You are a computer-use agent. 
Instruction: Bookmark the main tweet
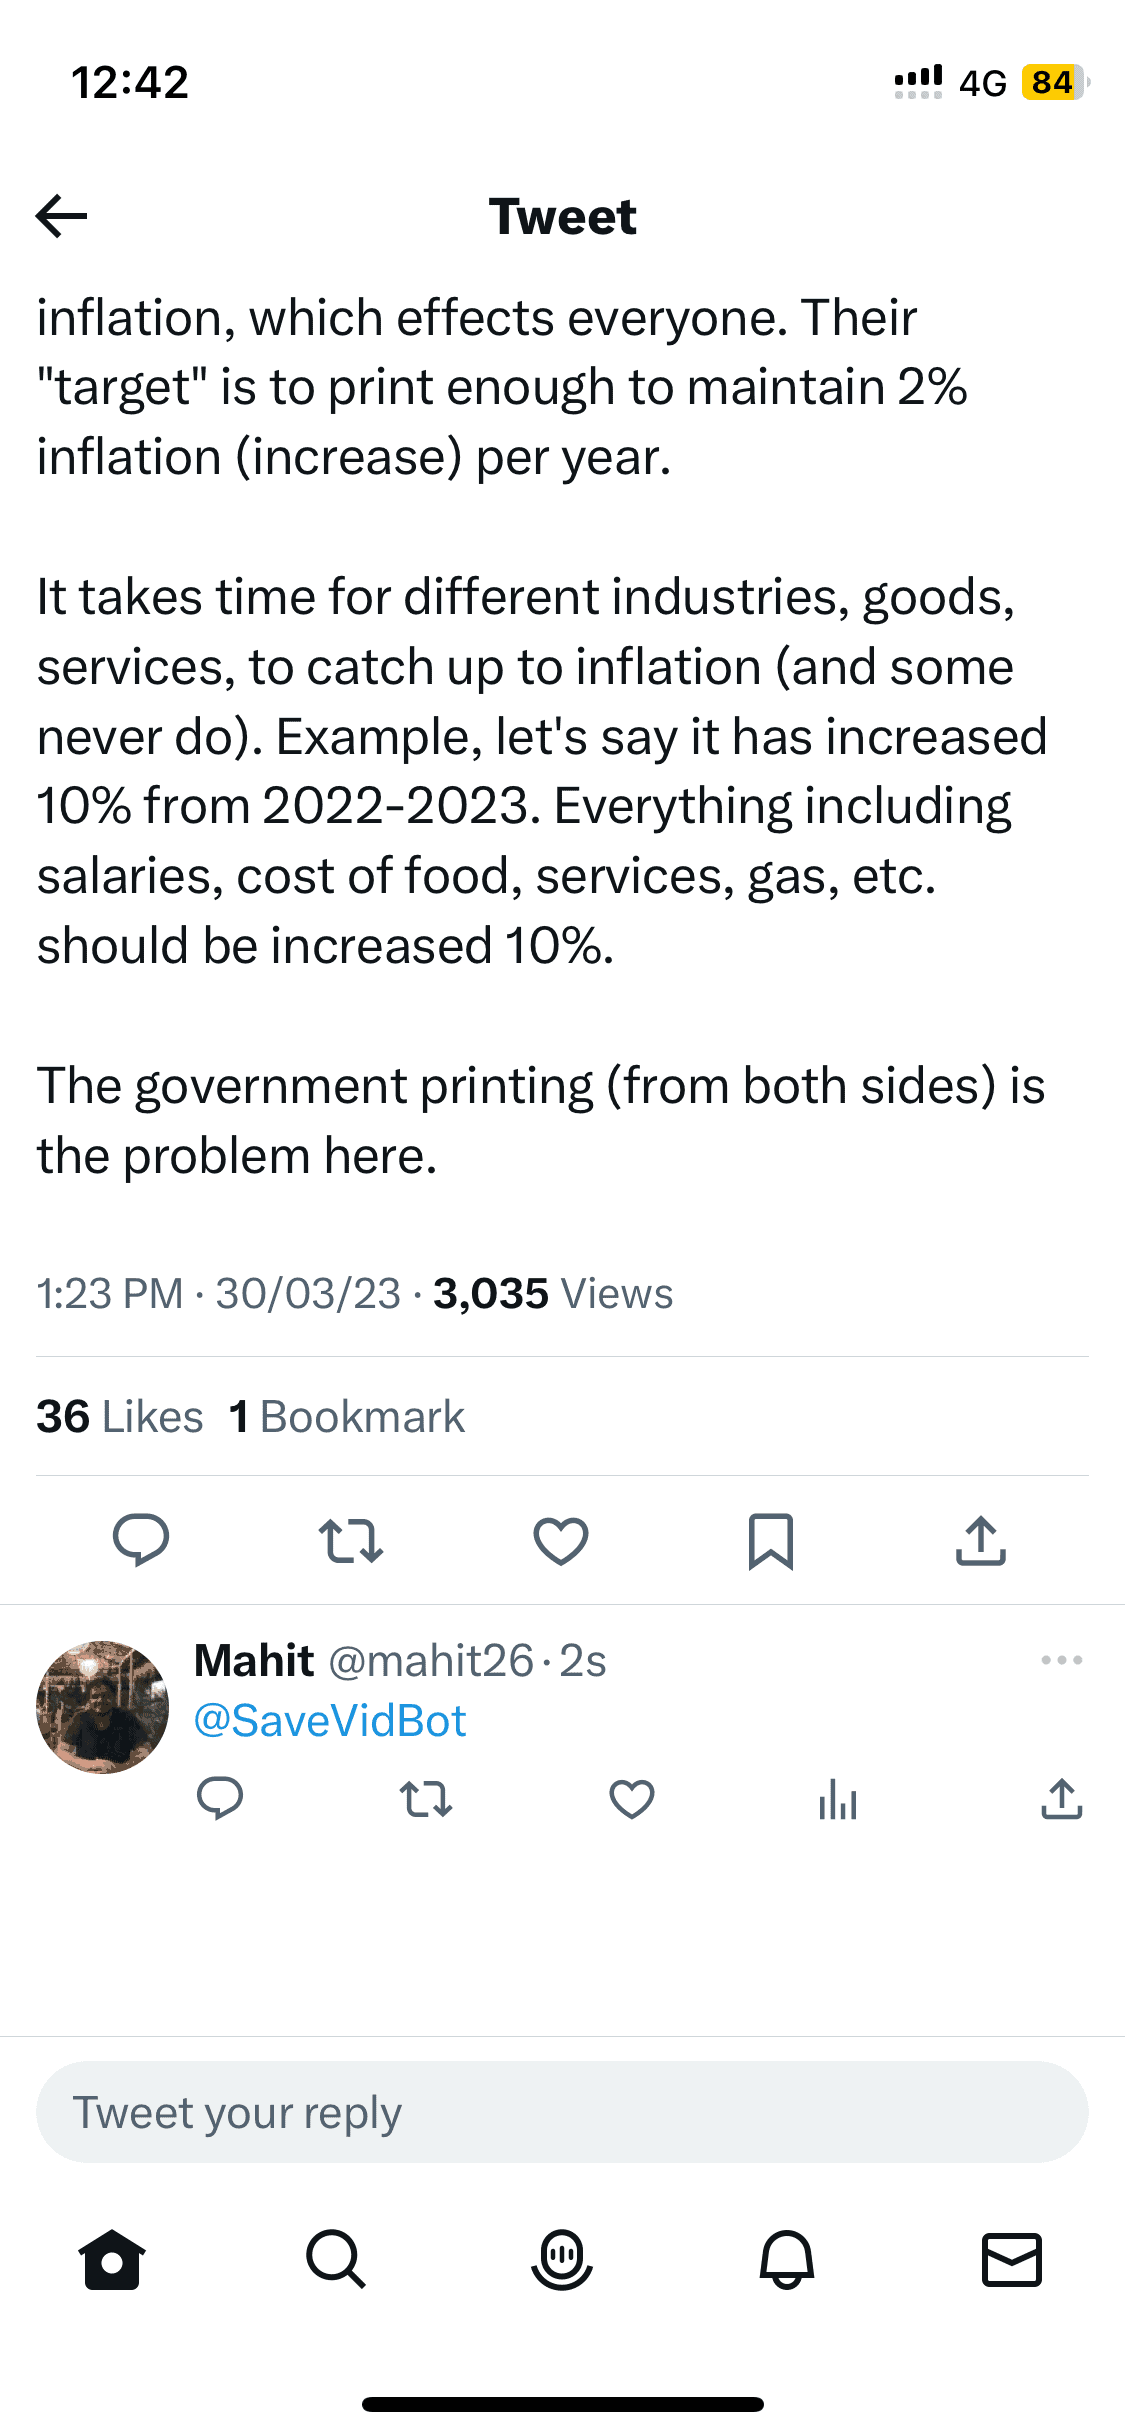pos(771,1540)
